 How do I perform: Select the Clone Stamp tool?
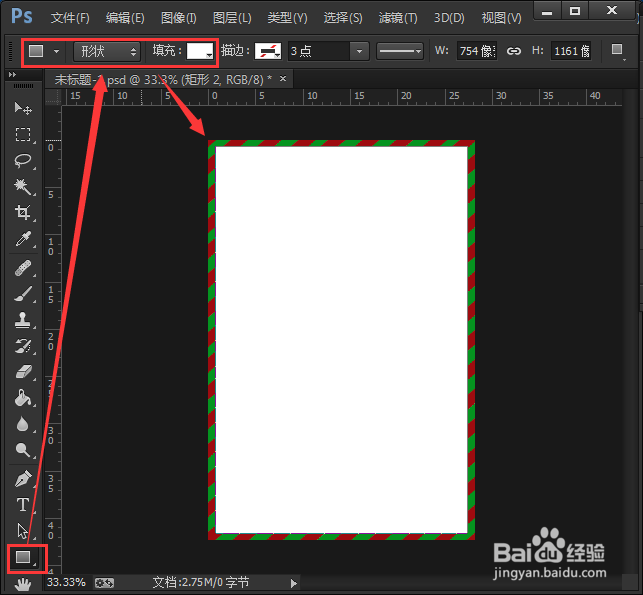23,320
